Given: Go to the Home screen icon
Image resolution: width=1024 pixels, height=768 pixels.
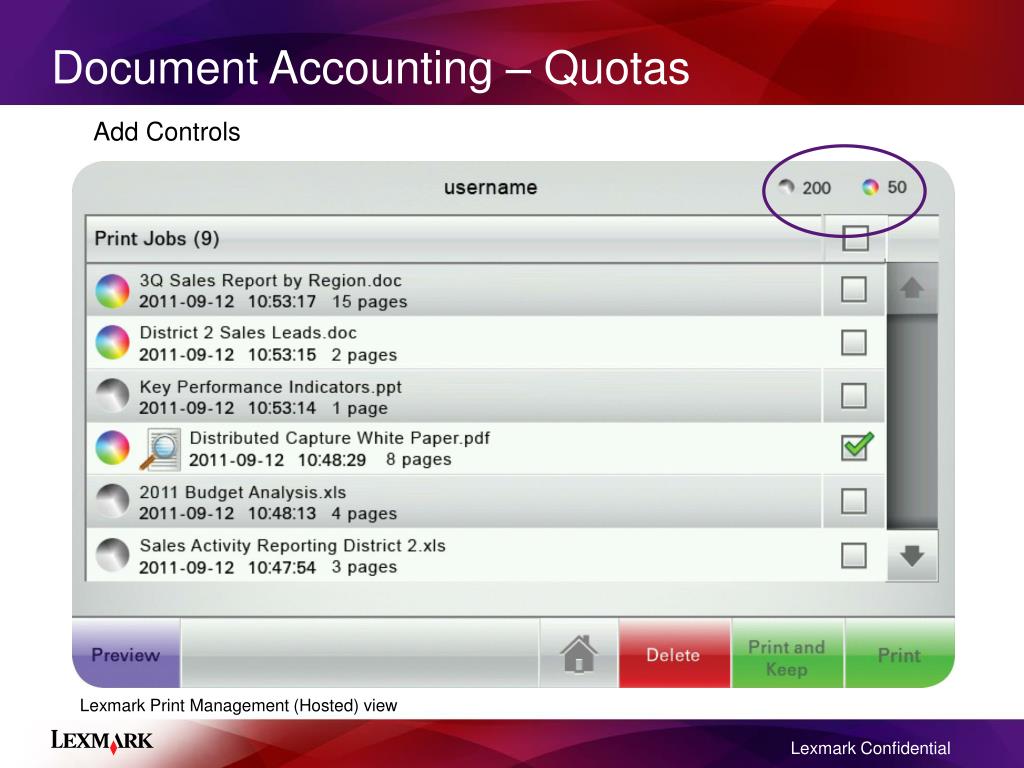Looking at the screenshot, I should [579, 654].
